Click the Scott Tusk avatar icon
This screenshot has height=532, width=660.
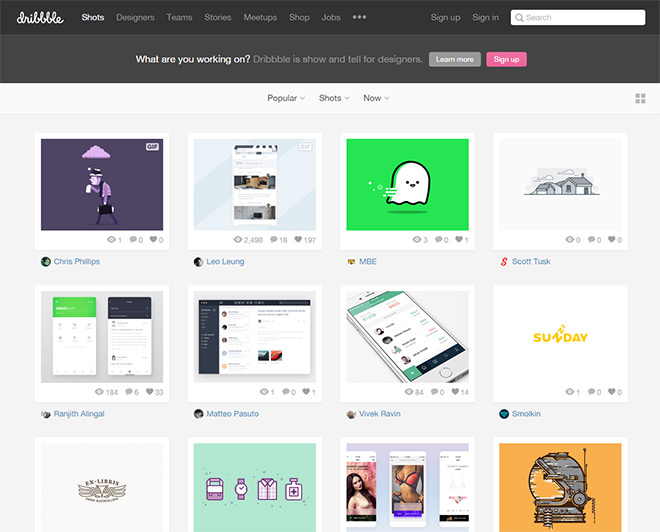pos(504,262)
